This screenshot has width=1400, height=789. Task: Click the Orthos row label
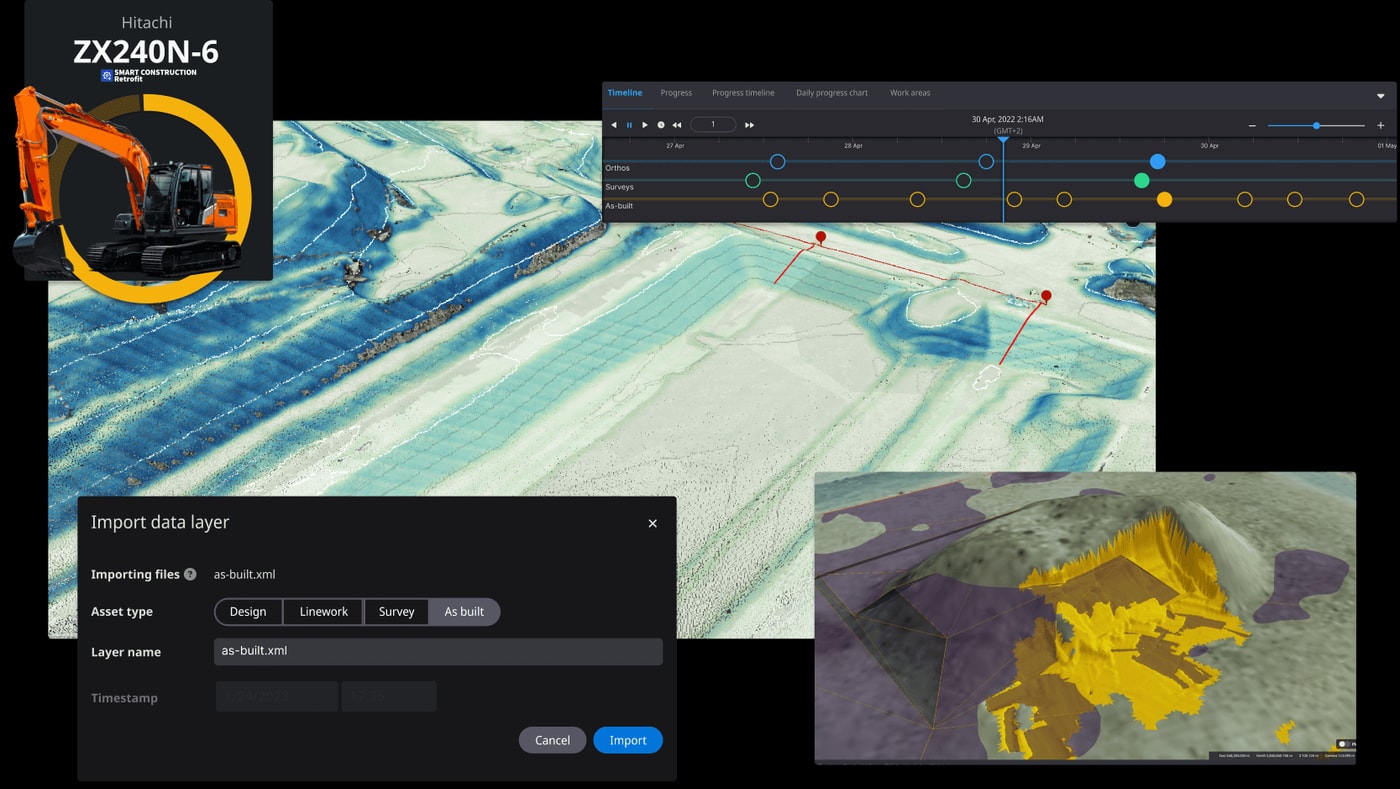(617, 168)
